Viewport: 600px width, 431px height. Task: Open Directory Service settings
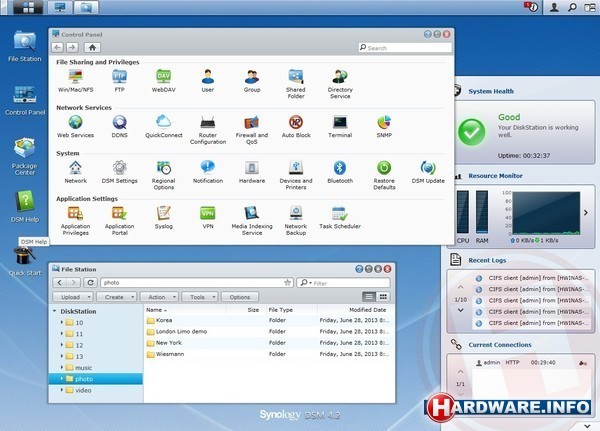click(x=340, y=84)
